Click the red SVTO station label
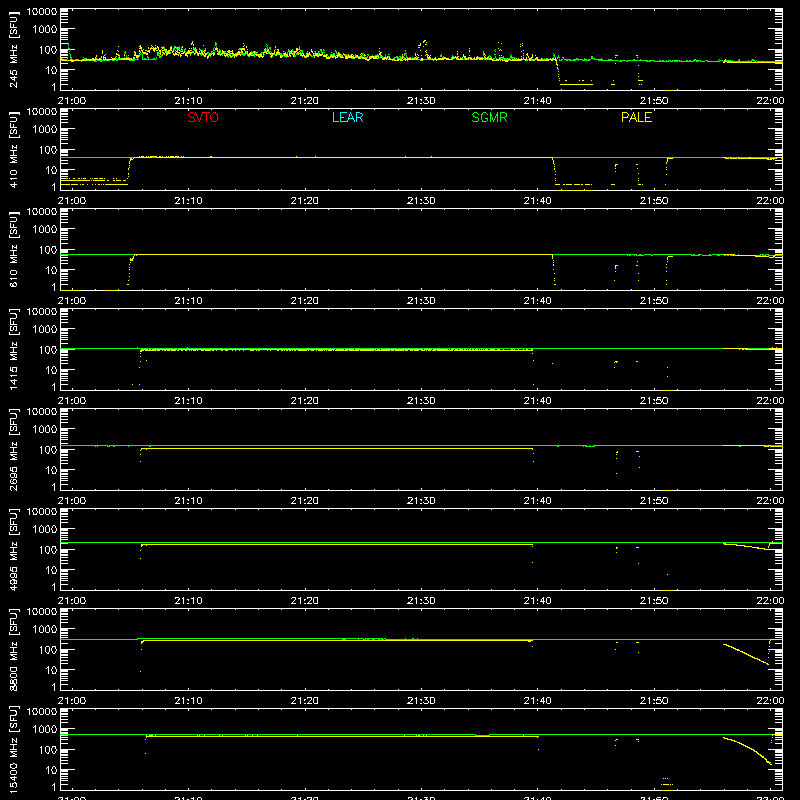 (x=203, y=117)
